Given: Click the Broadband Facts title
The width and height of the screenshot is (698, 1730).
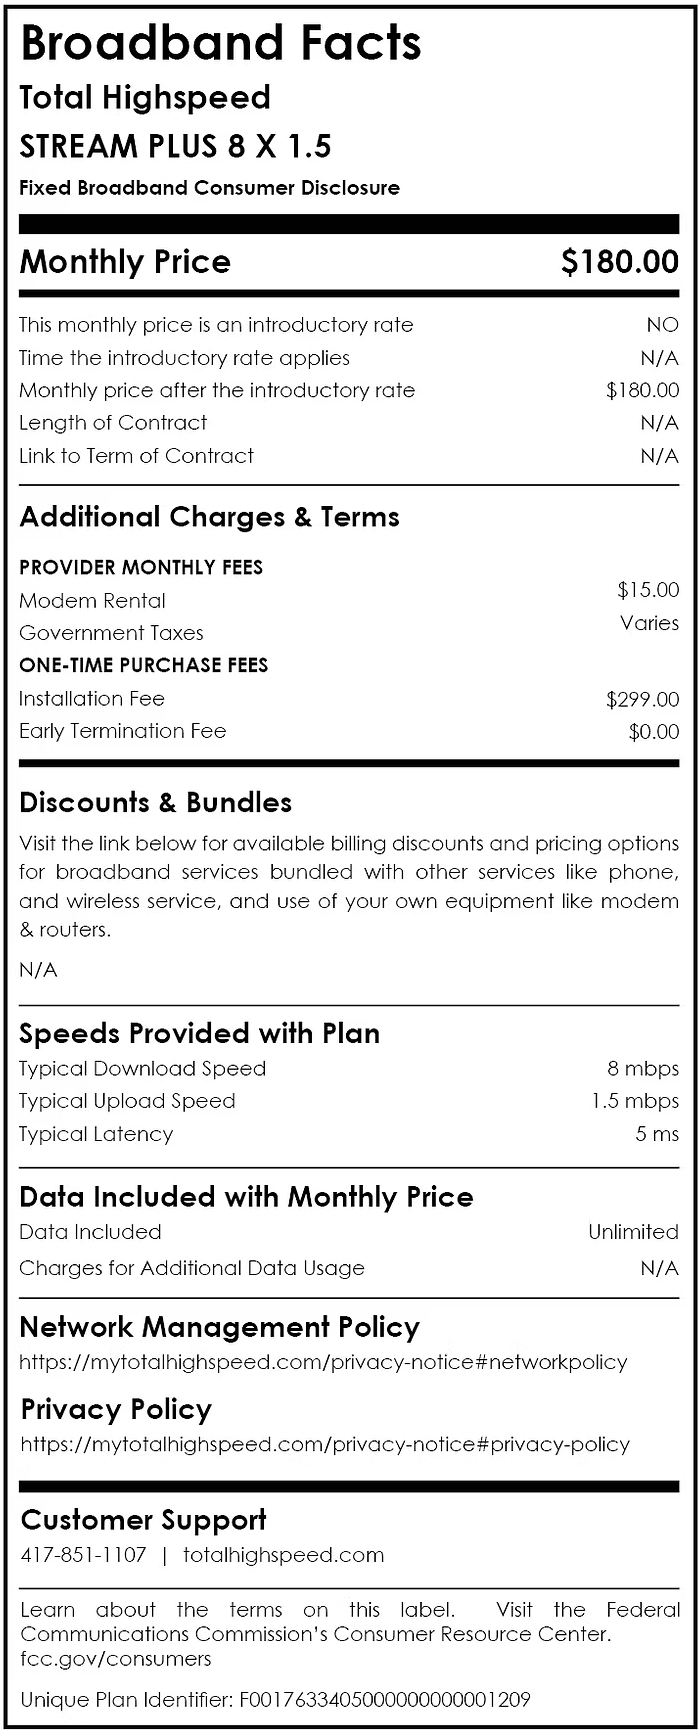Looking at the screenshot, I should pos(220,44).
